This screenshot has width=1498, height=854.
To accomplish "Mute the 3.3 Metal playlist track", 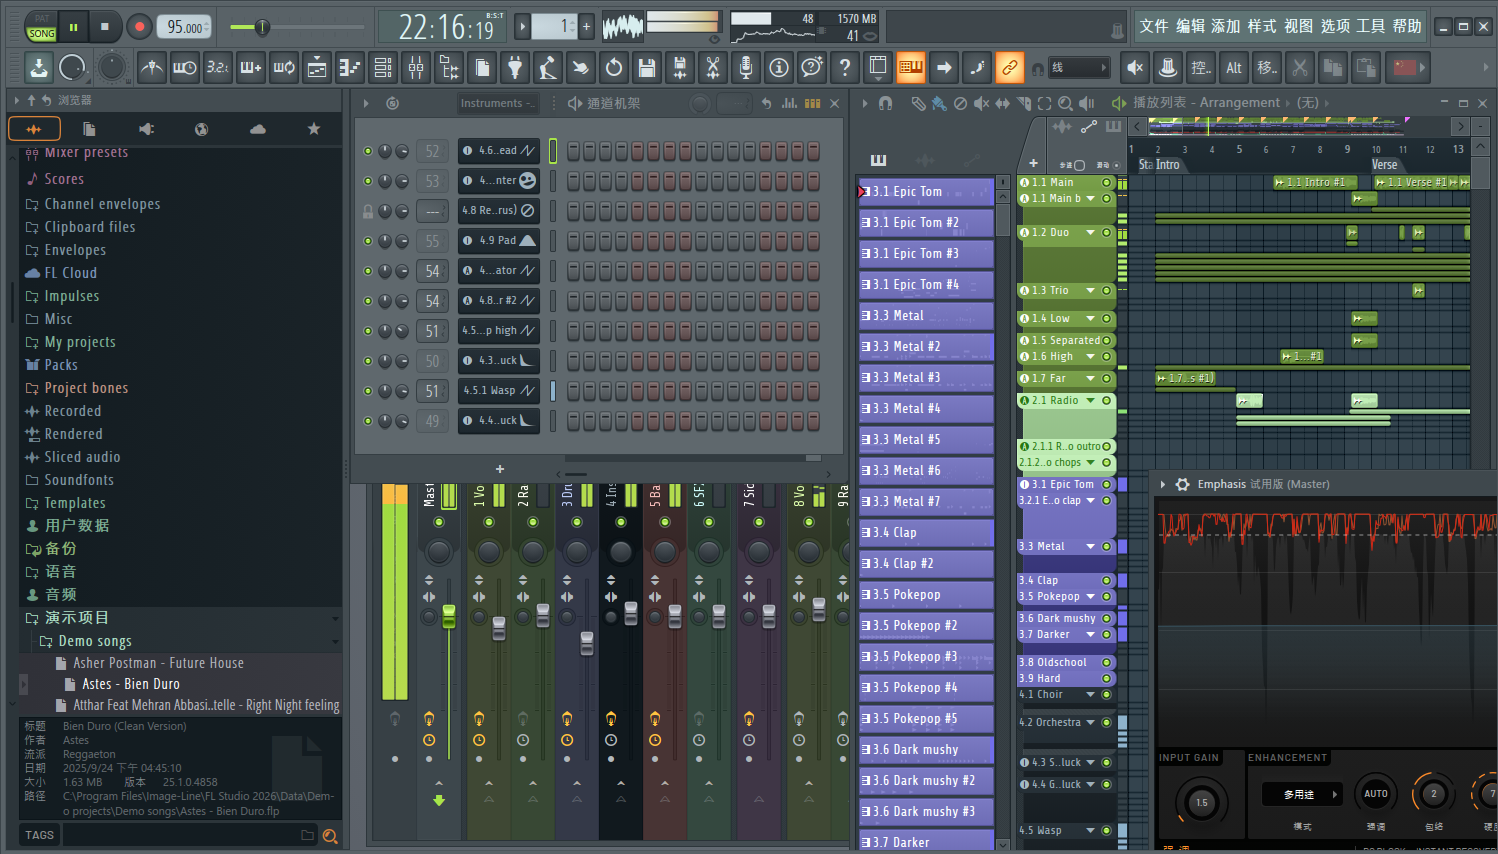I will pyautogui.click(x=1107, y=547).
